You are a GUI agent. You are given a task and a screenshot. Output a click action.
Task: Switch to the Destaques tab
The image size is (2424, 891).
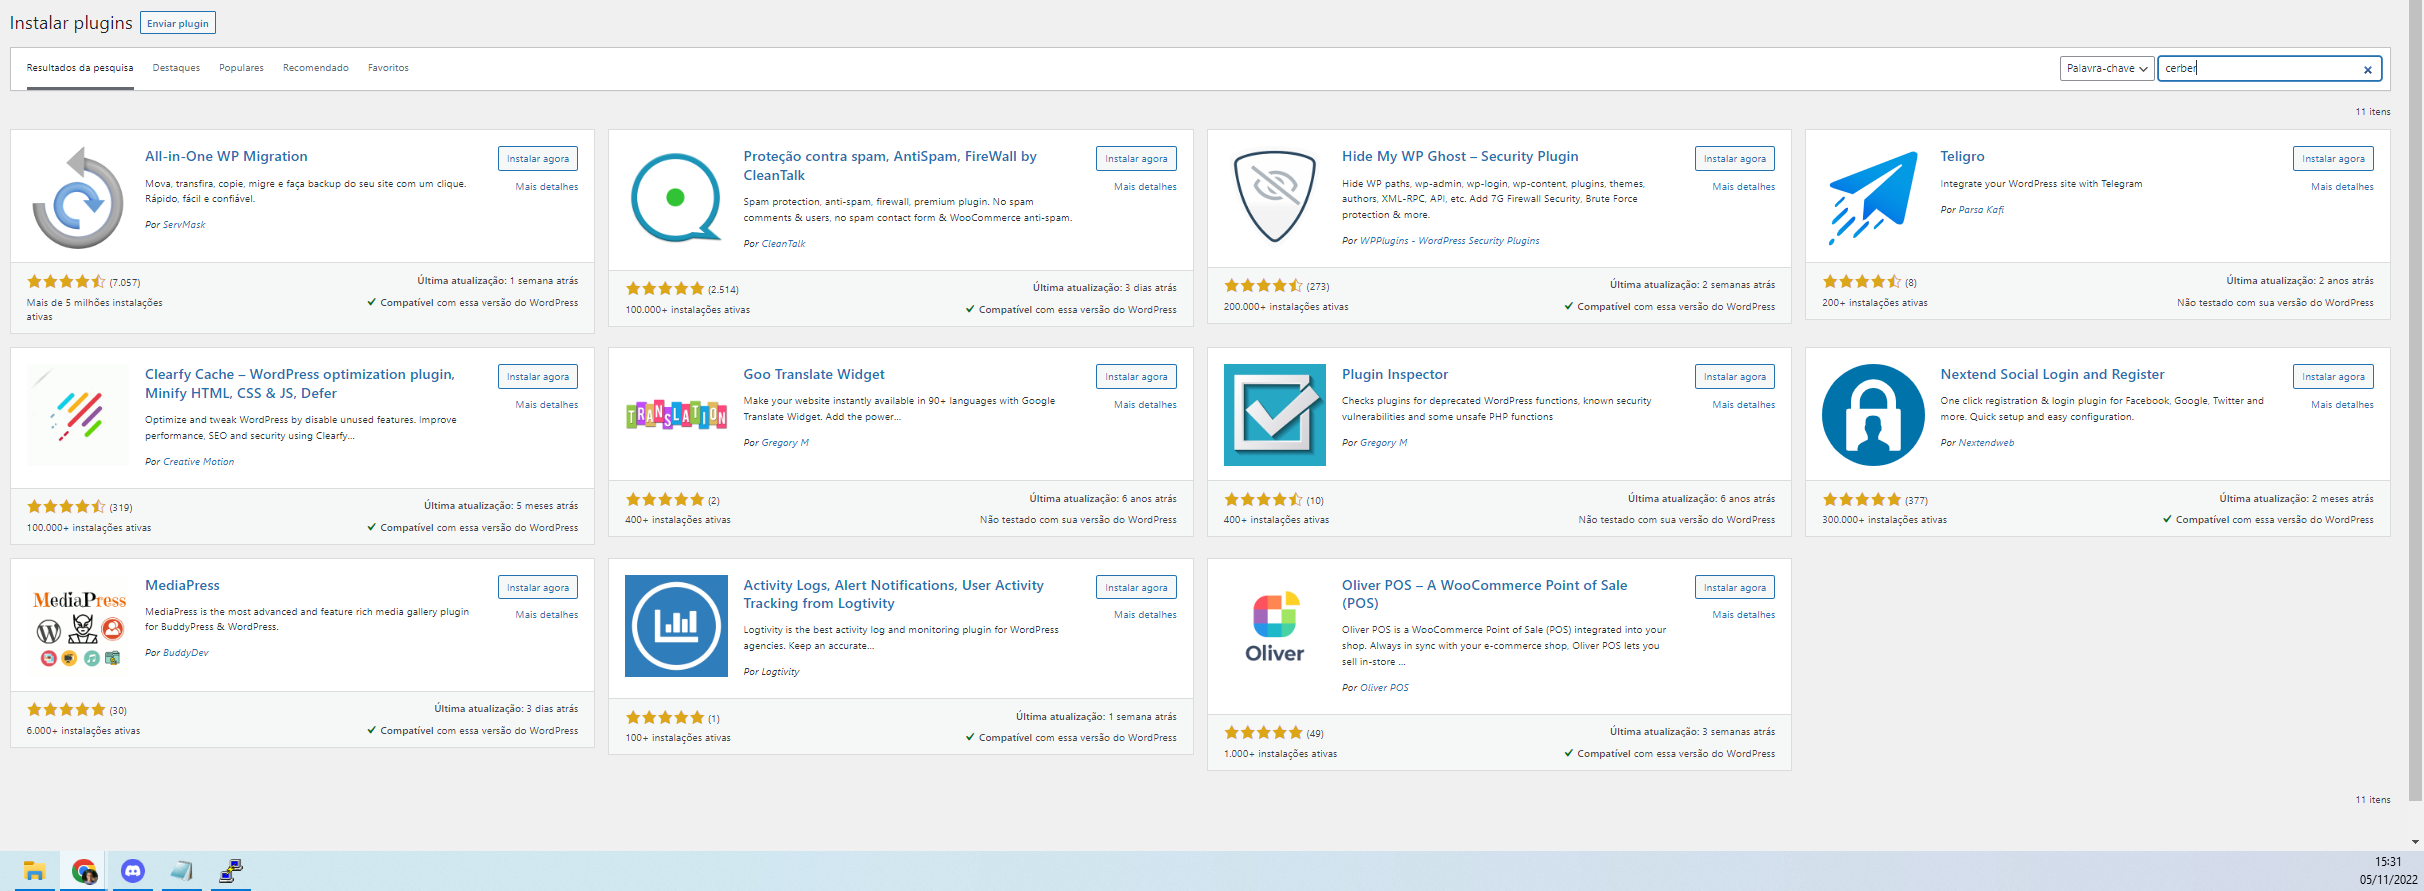click(176, 68)
